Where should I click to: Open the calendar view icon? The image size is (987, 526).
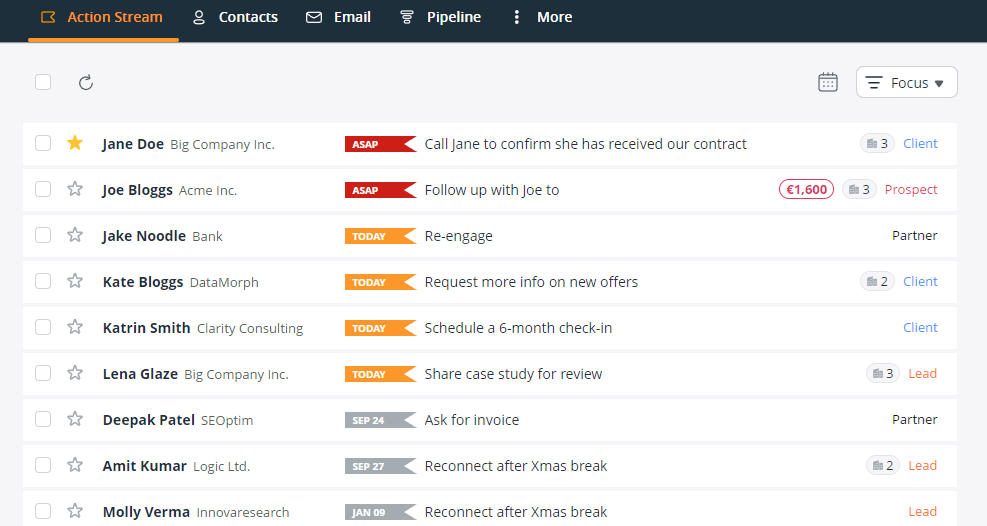(x=828, y=82)
